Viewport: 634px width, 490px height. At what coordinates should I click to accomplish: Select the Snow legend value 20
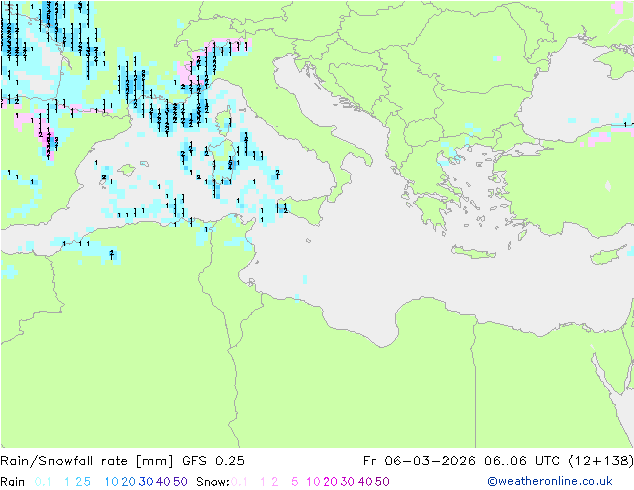click(x=330, y=482)
